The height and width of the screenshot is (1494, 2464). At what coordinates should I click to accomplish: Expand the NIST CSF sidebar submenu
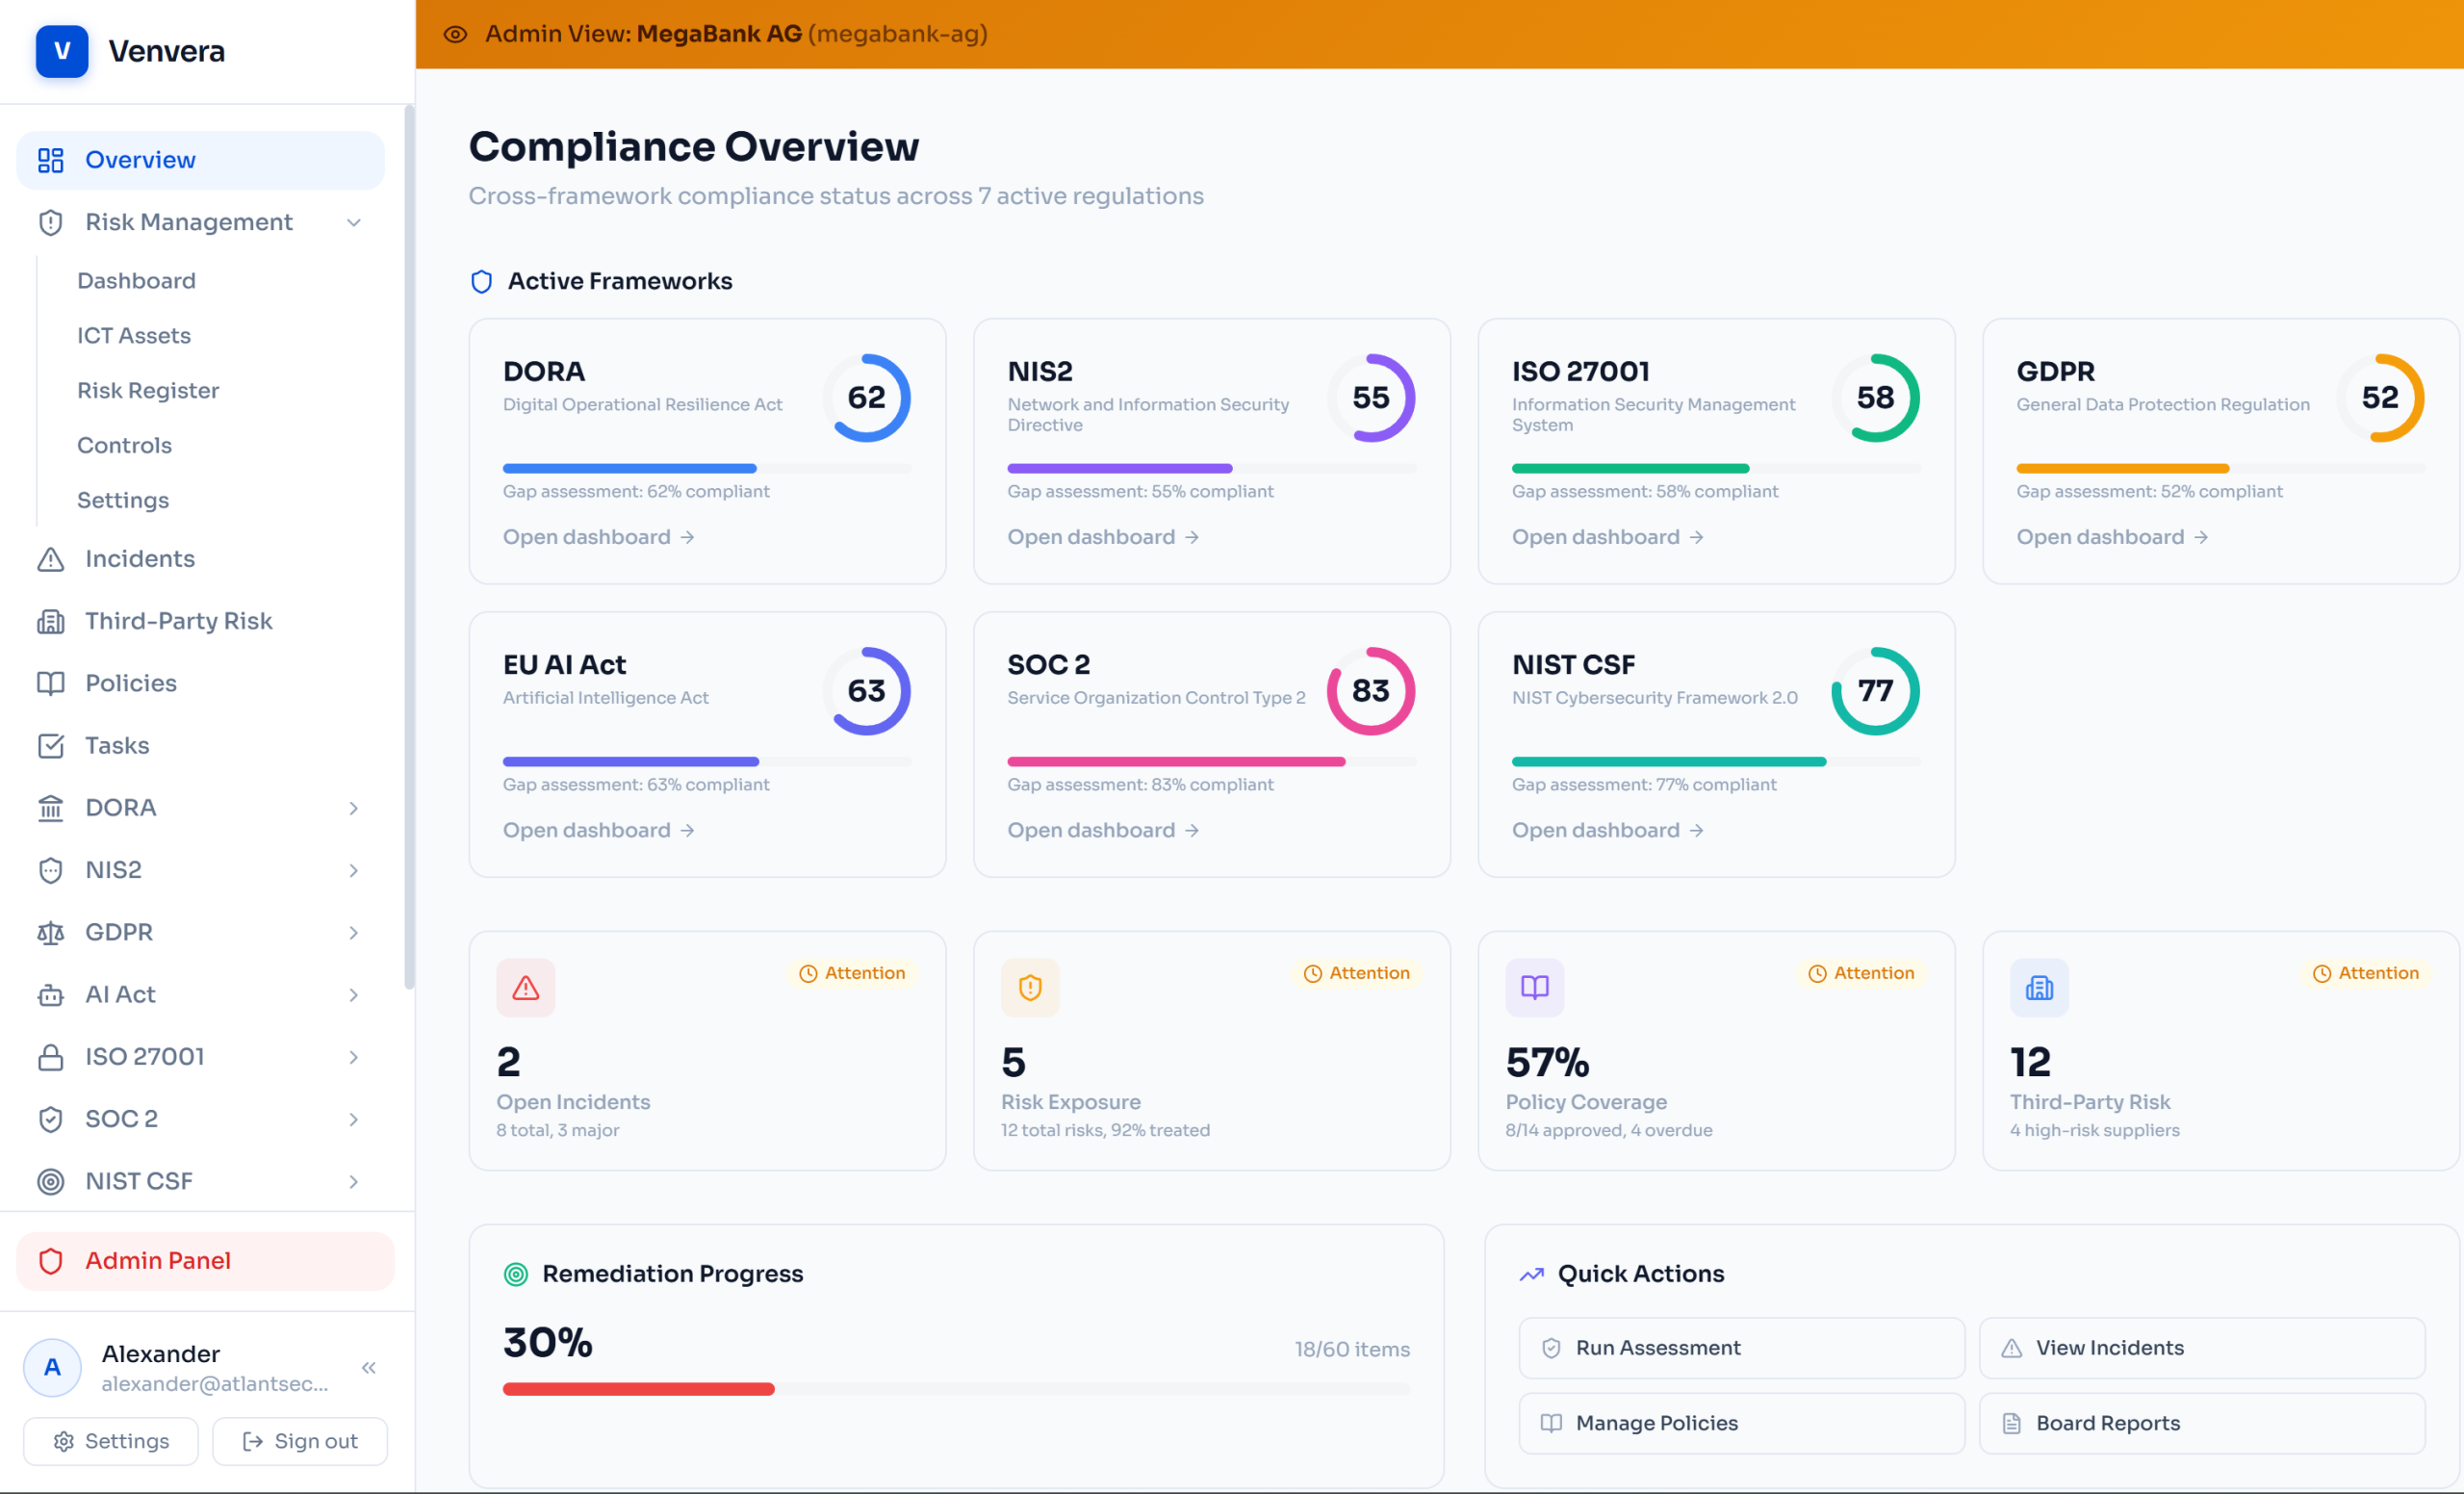coord(353,1182)
